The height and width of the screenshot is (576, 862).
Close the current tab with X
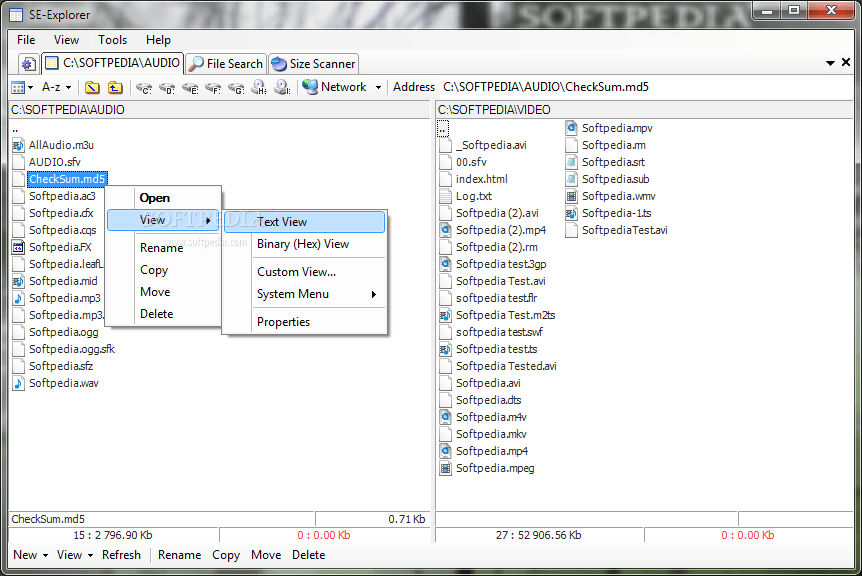(x=846, y=63)
